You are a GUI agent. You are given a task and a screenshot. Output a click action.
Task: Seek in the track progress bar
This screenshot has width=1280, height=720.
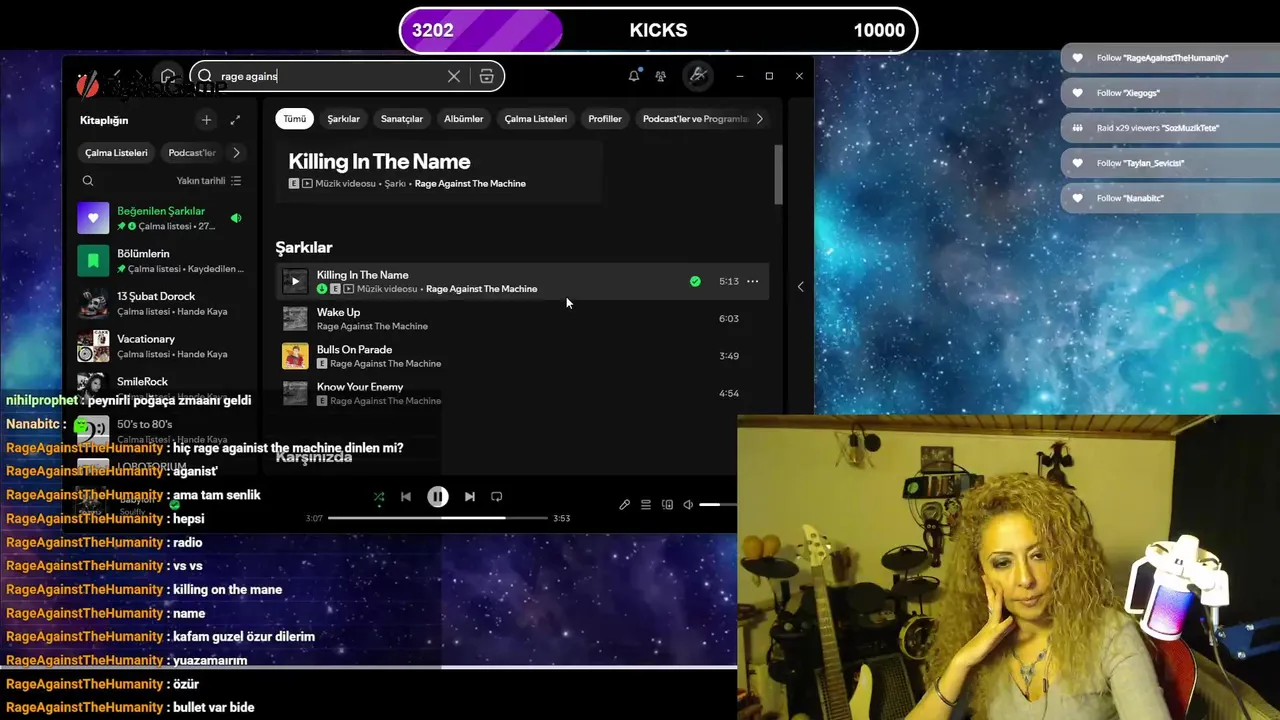(x=438, y=518)
